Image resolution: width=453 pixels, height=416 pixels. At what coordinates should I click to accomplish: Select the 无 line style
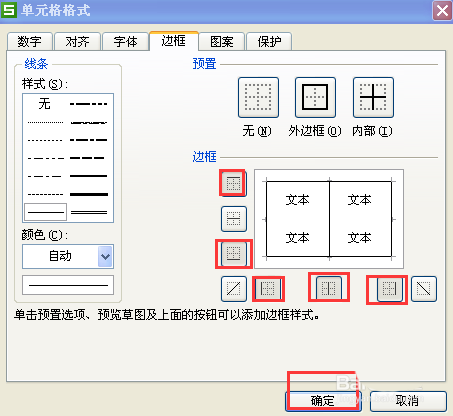click(x=45, y=104)
